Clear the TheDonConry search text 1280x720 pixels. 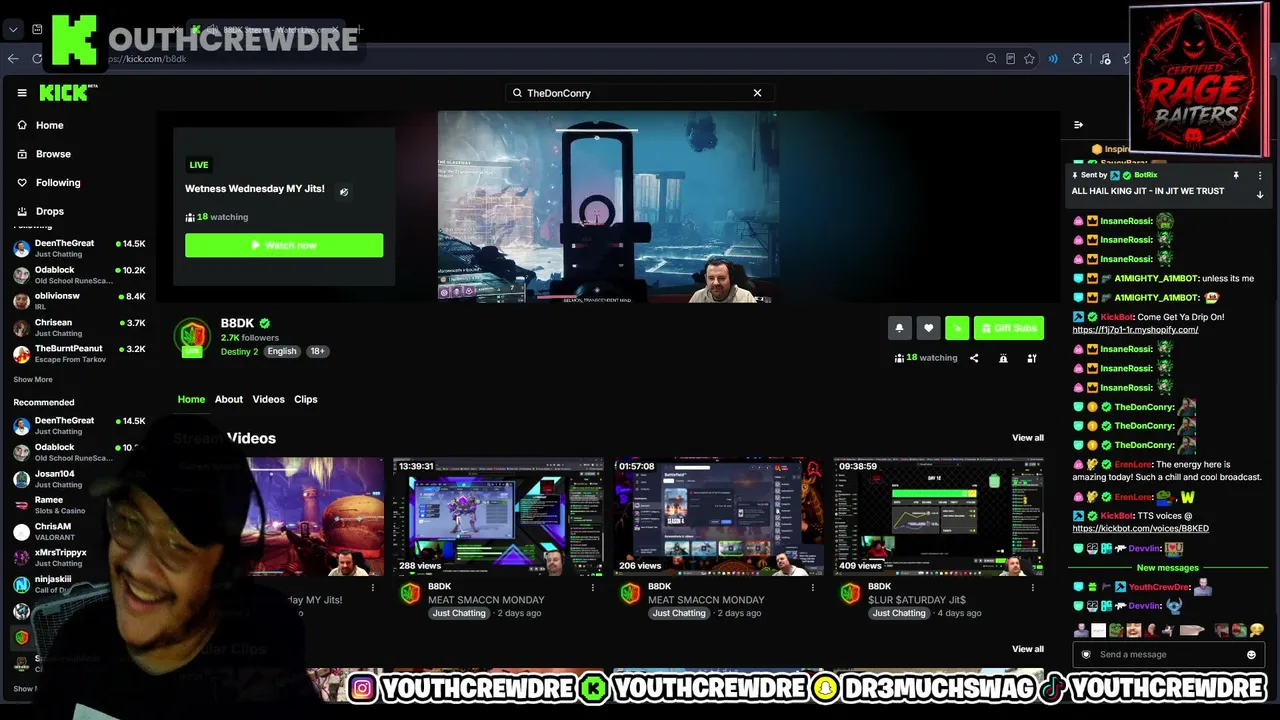[757, 93]
